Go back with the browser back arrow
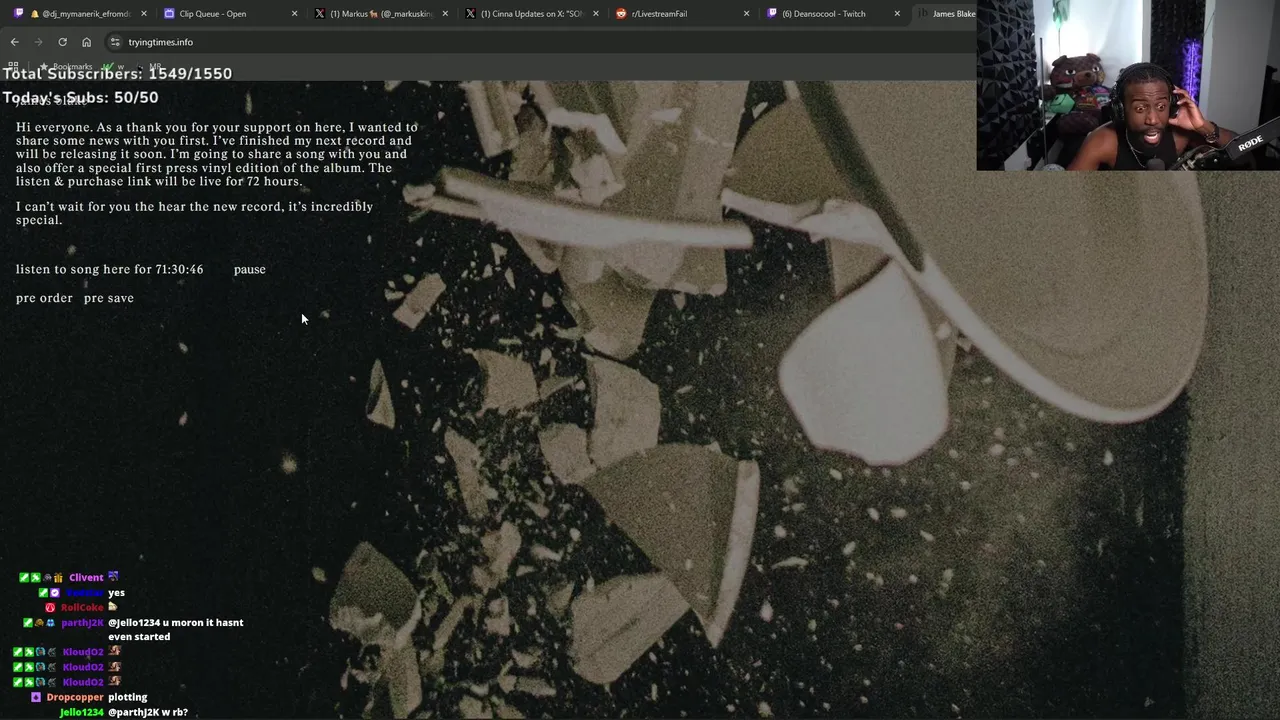The height and width of the screenshot is (720, 1280). [x=14, y=42]
